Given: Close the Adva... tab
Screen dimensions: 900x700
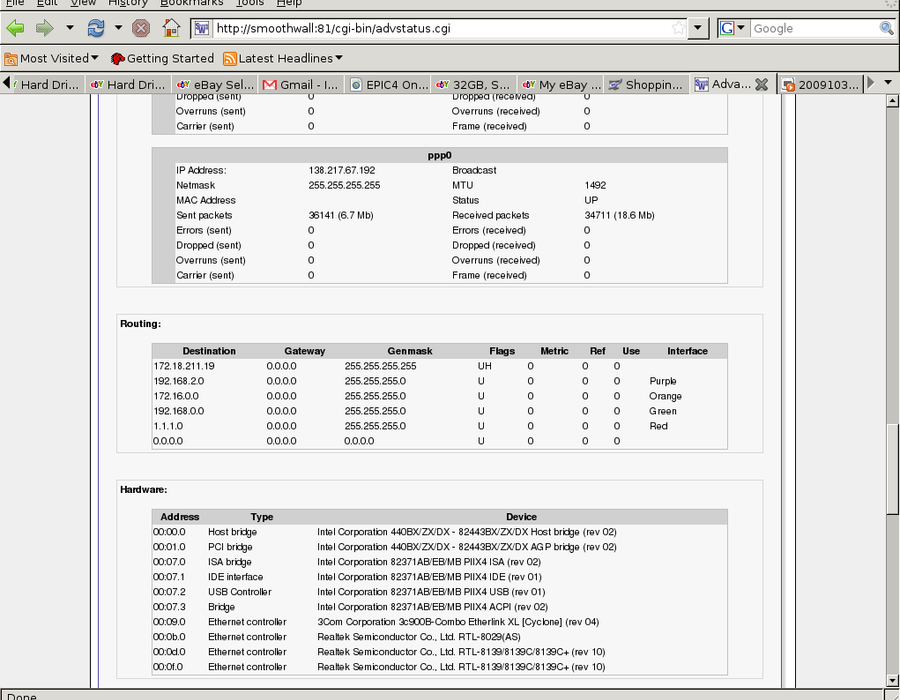Looking at the screenshot, I should pyautogui.click(x=761, y=84).
